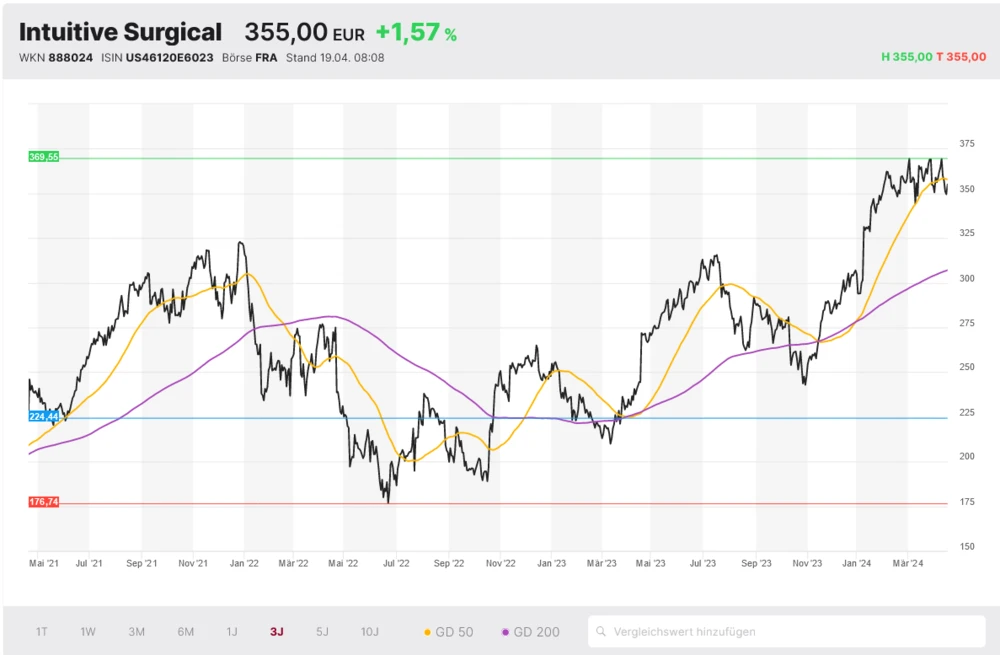The image size is (1000, 655).
Task: Click the green +1,57 % change value
Action: coord(413,31)
